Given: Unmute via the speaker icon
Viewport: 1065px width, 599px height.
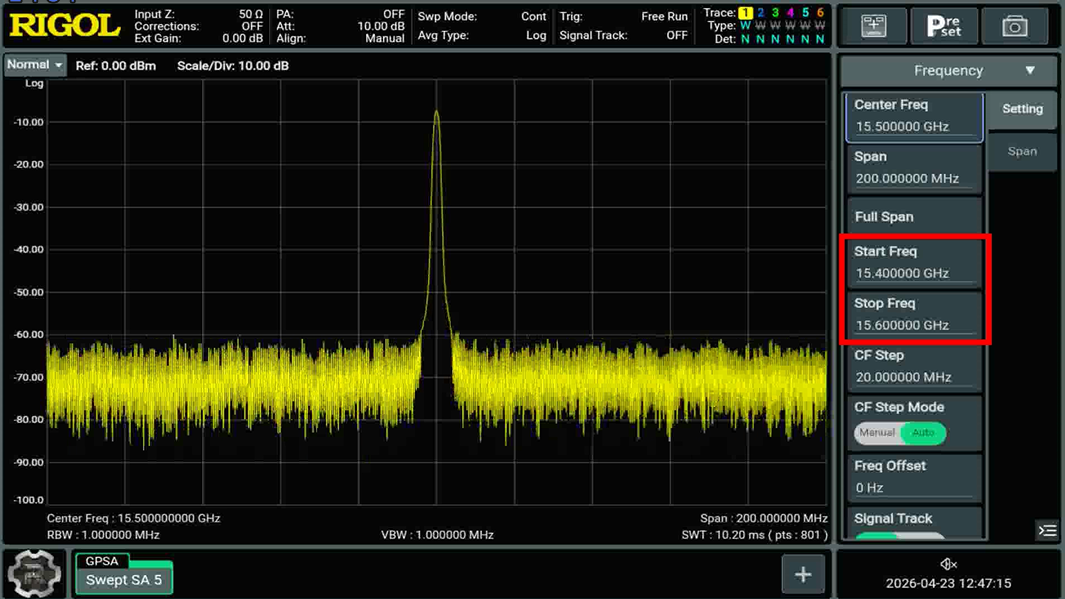Looking at the screenshot, I should [948, 564].
